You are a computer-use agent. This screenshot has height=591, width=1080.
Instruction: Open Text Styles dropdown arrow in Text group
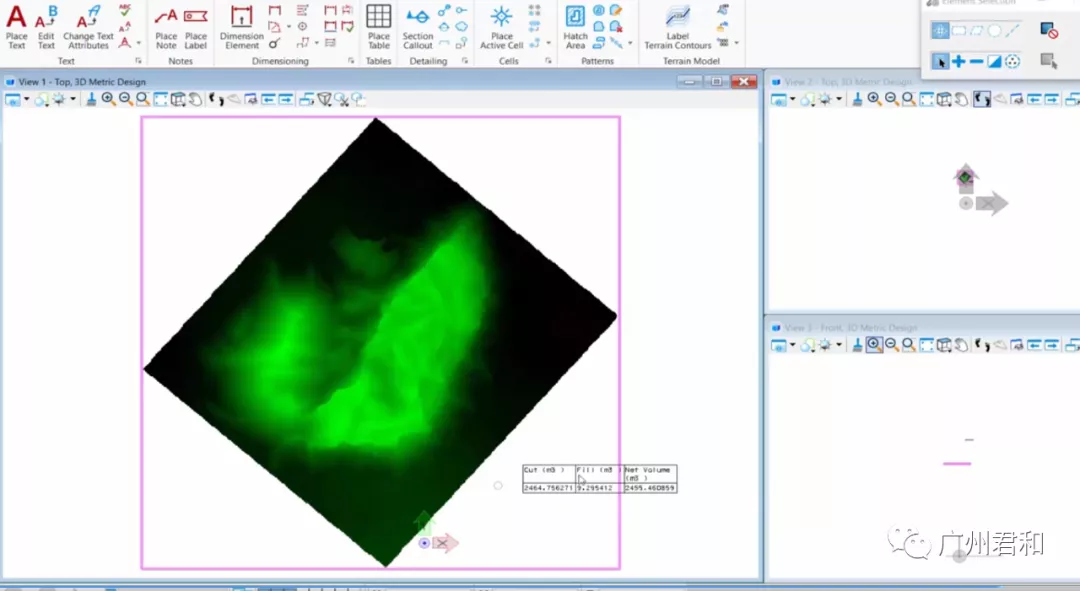[x=138, y=43]
